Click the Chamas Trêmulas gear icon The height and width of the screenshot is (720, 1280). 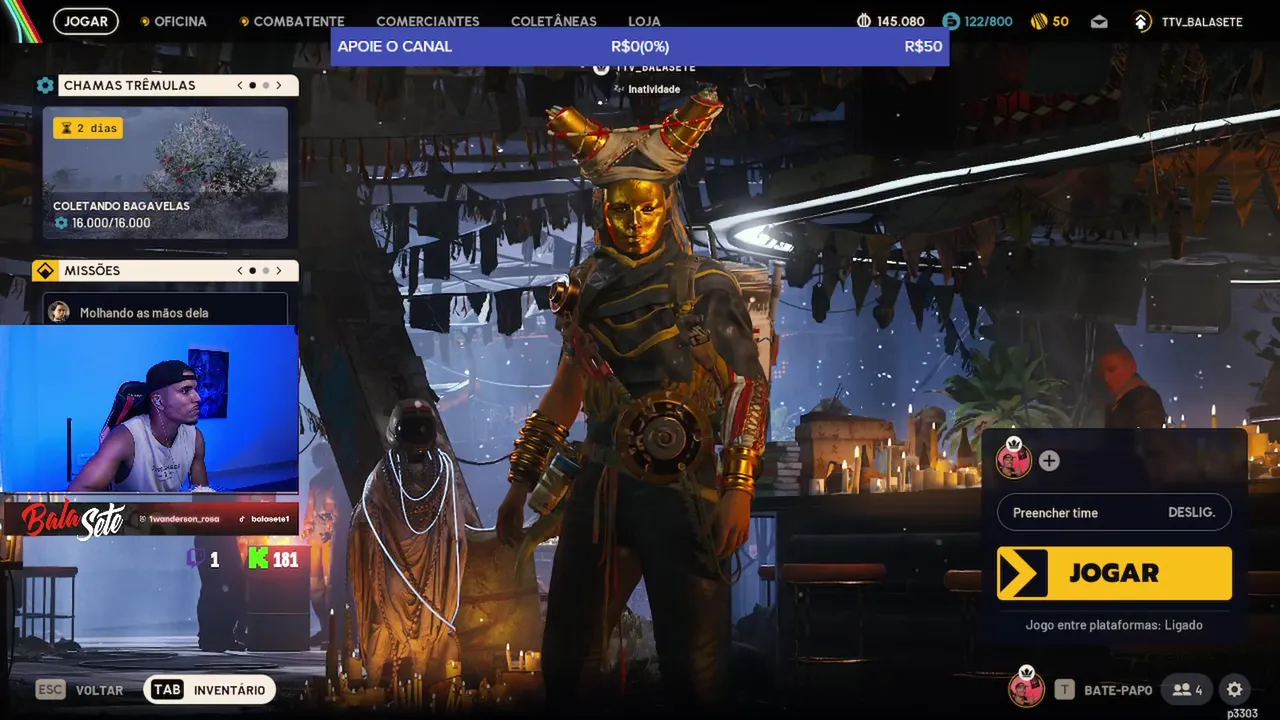45,85
